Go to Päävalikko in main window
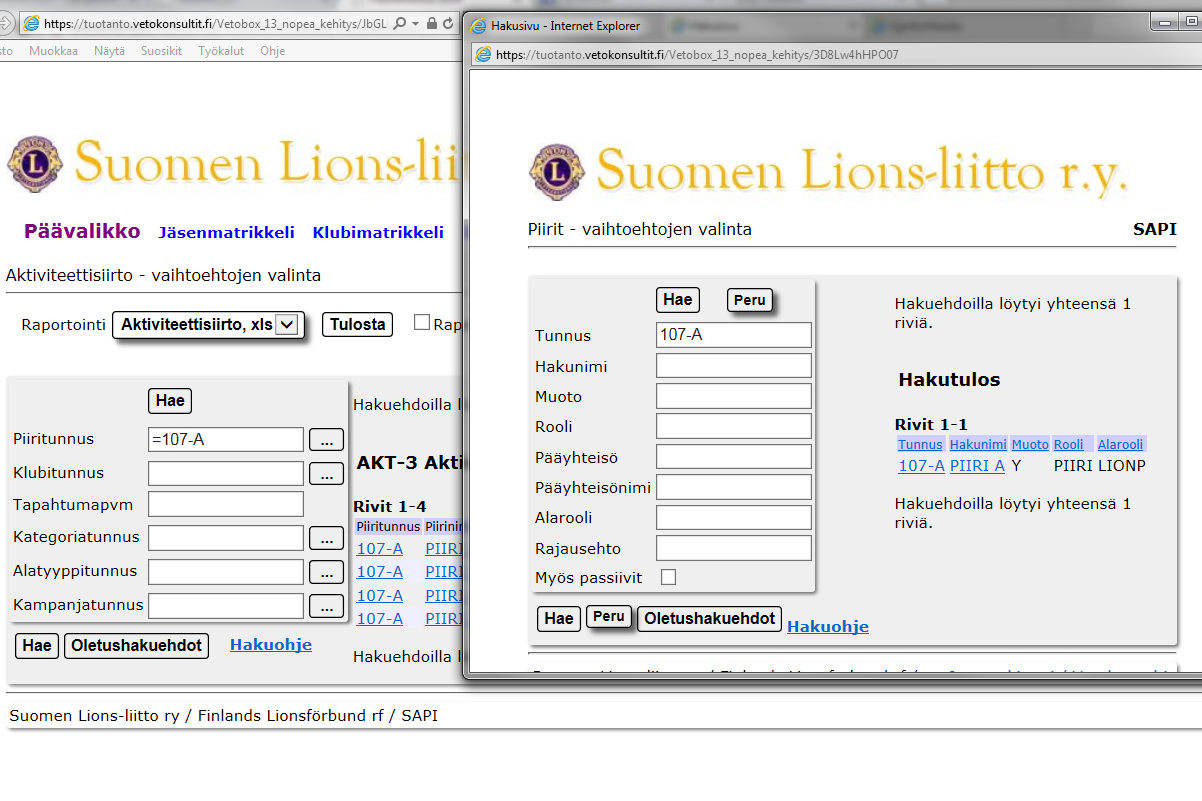1202x801 pixels. tap(82, 231)
